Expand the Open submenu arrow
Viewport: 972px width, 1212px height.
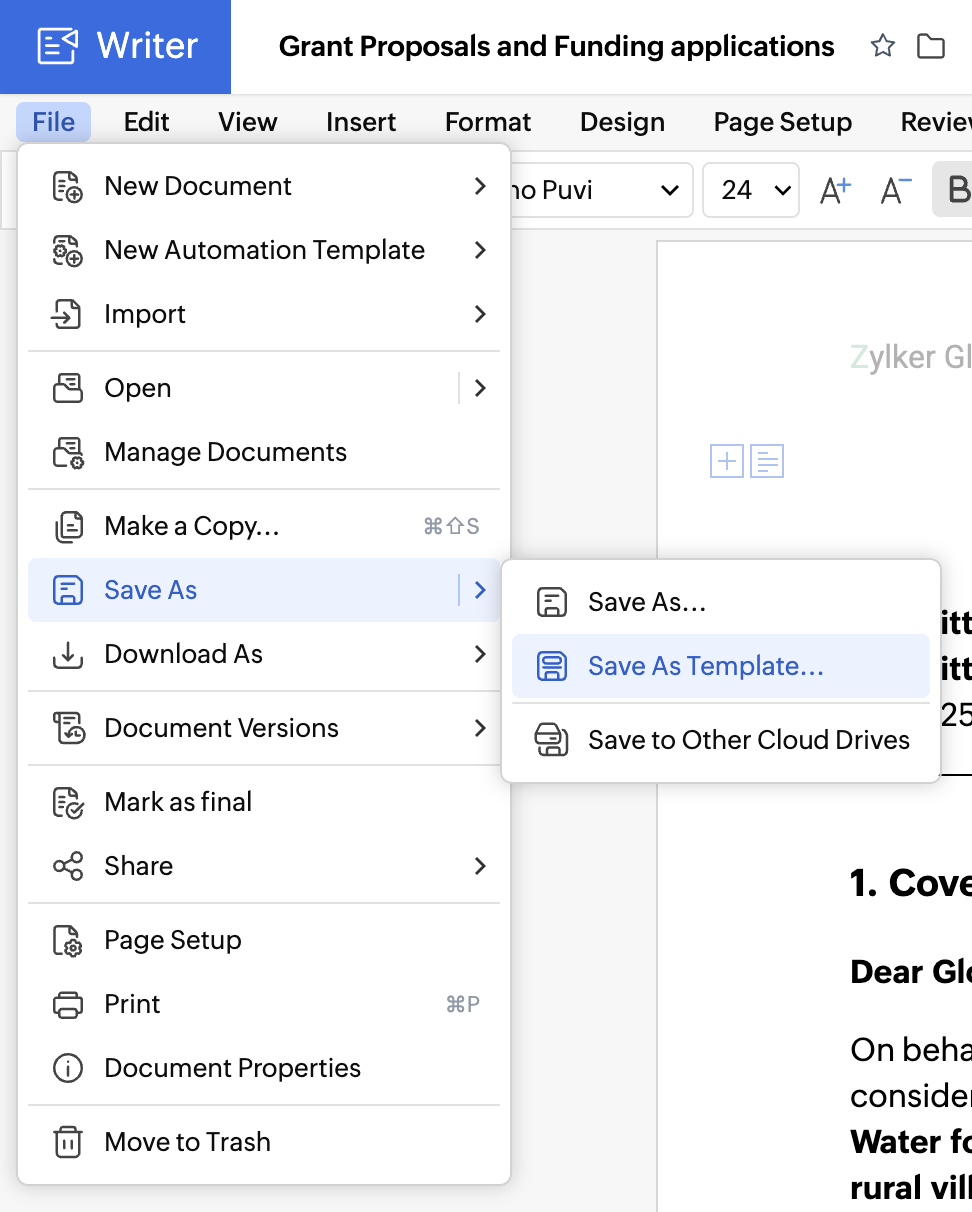(480, 388)
